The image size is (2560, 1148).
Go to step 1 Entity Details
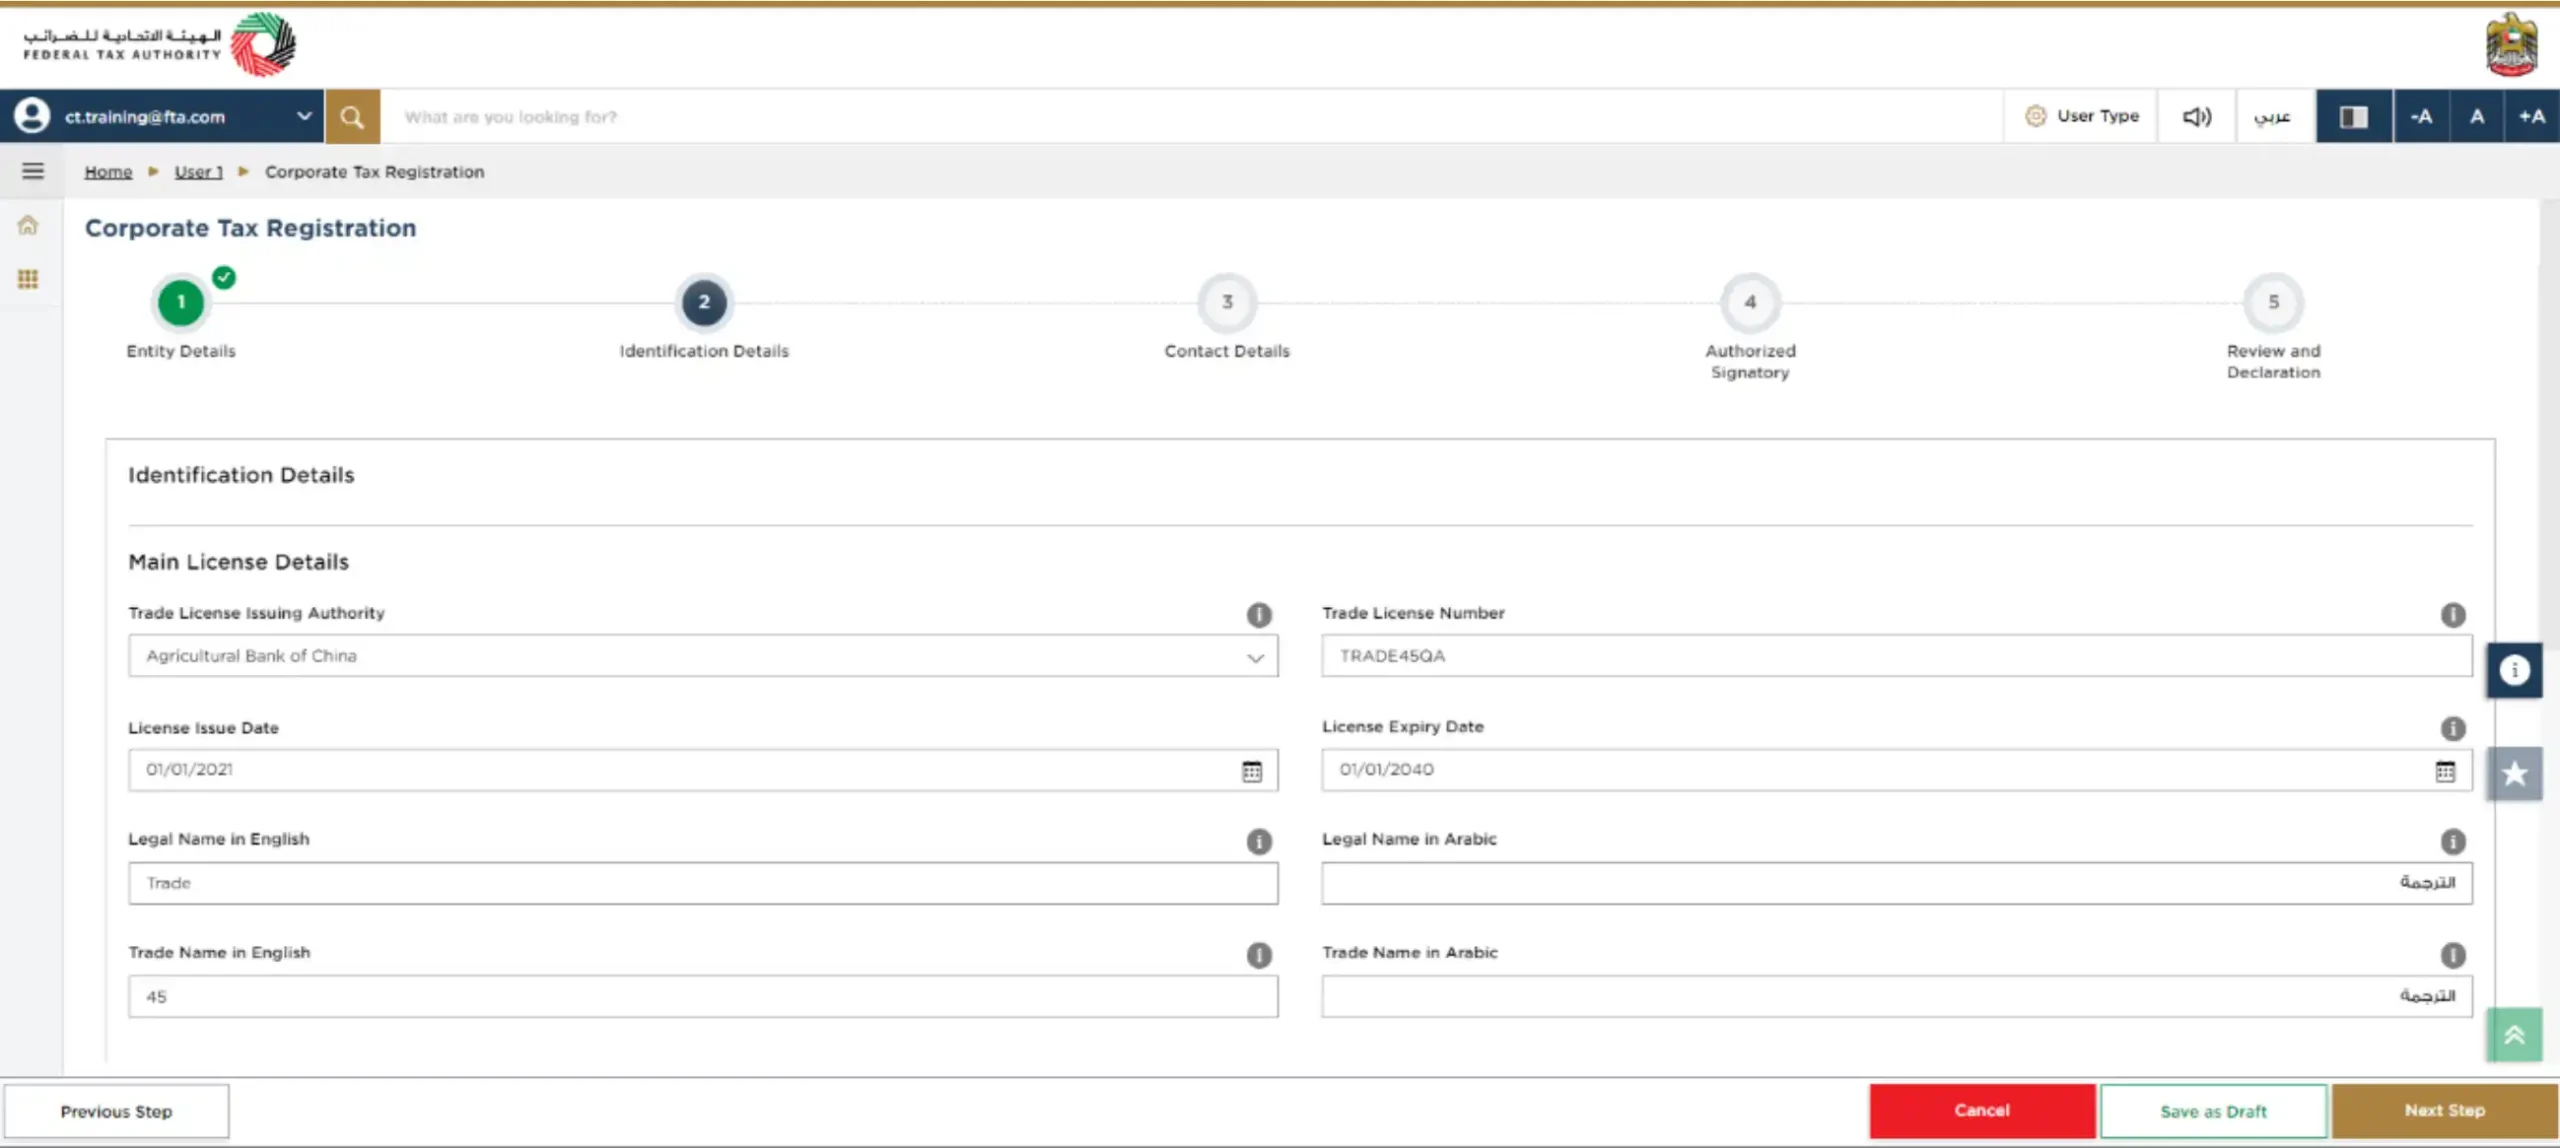point(181,302)
